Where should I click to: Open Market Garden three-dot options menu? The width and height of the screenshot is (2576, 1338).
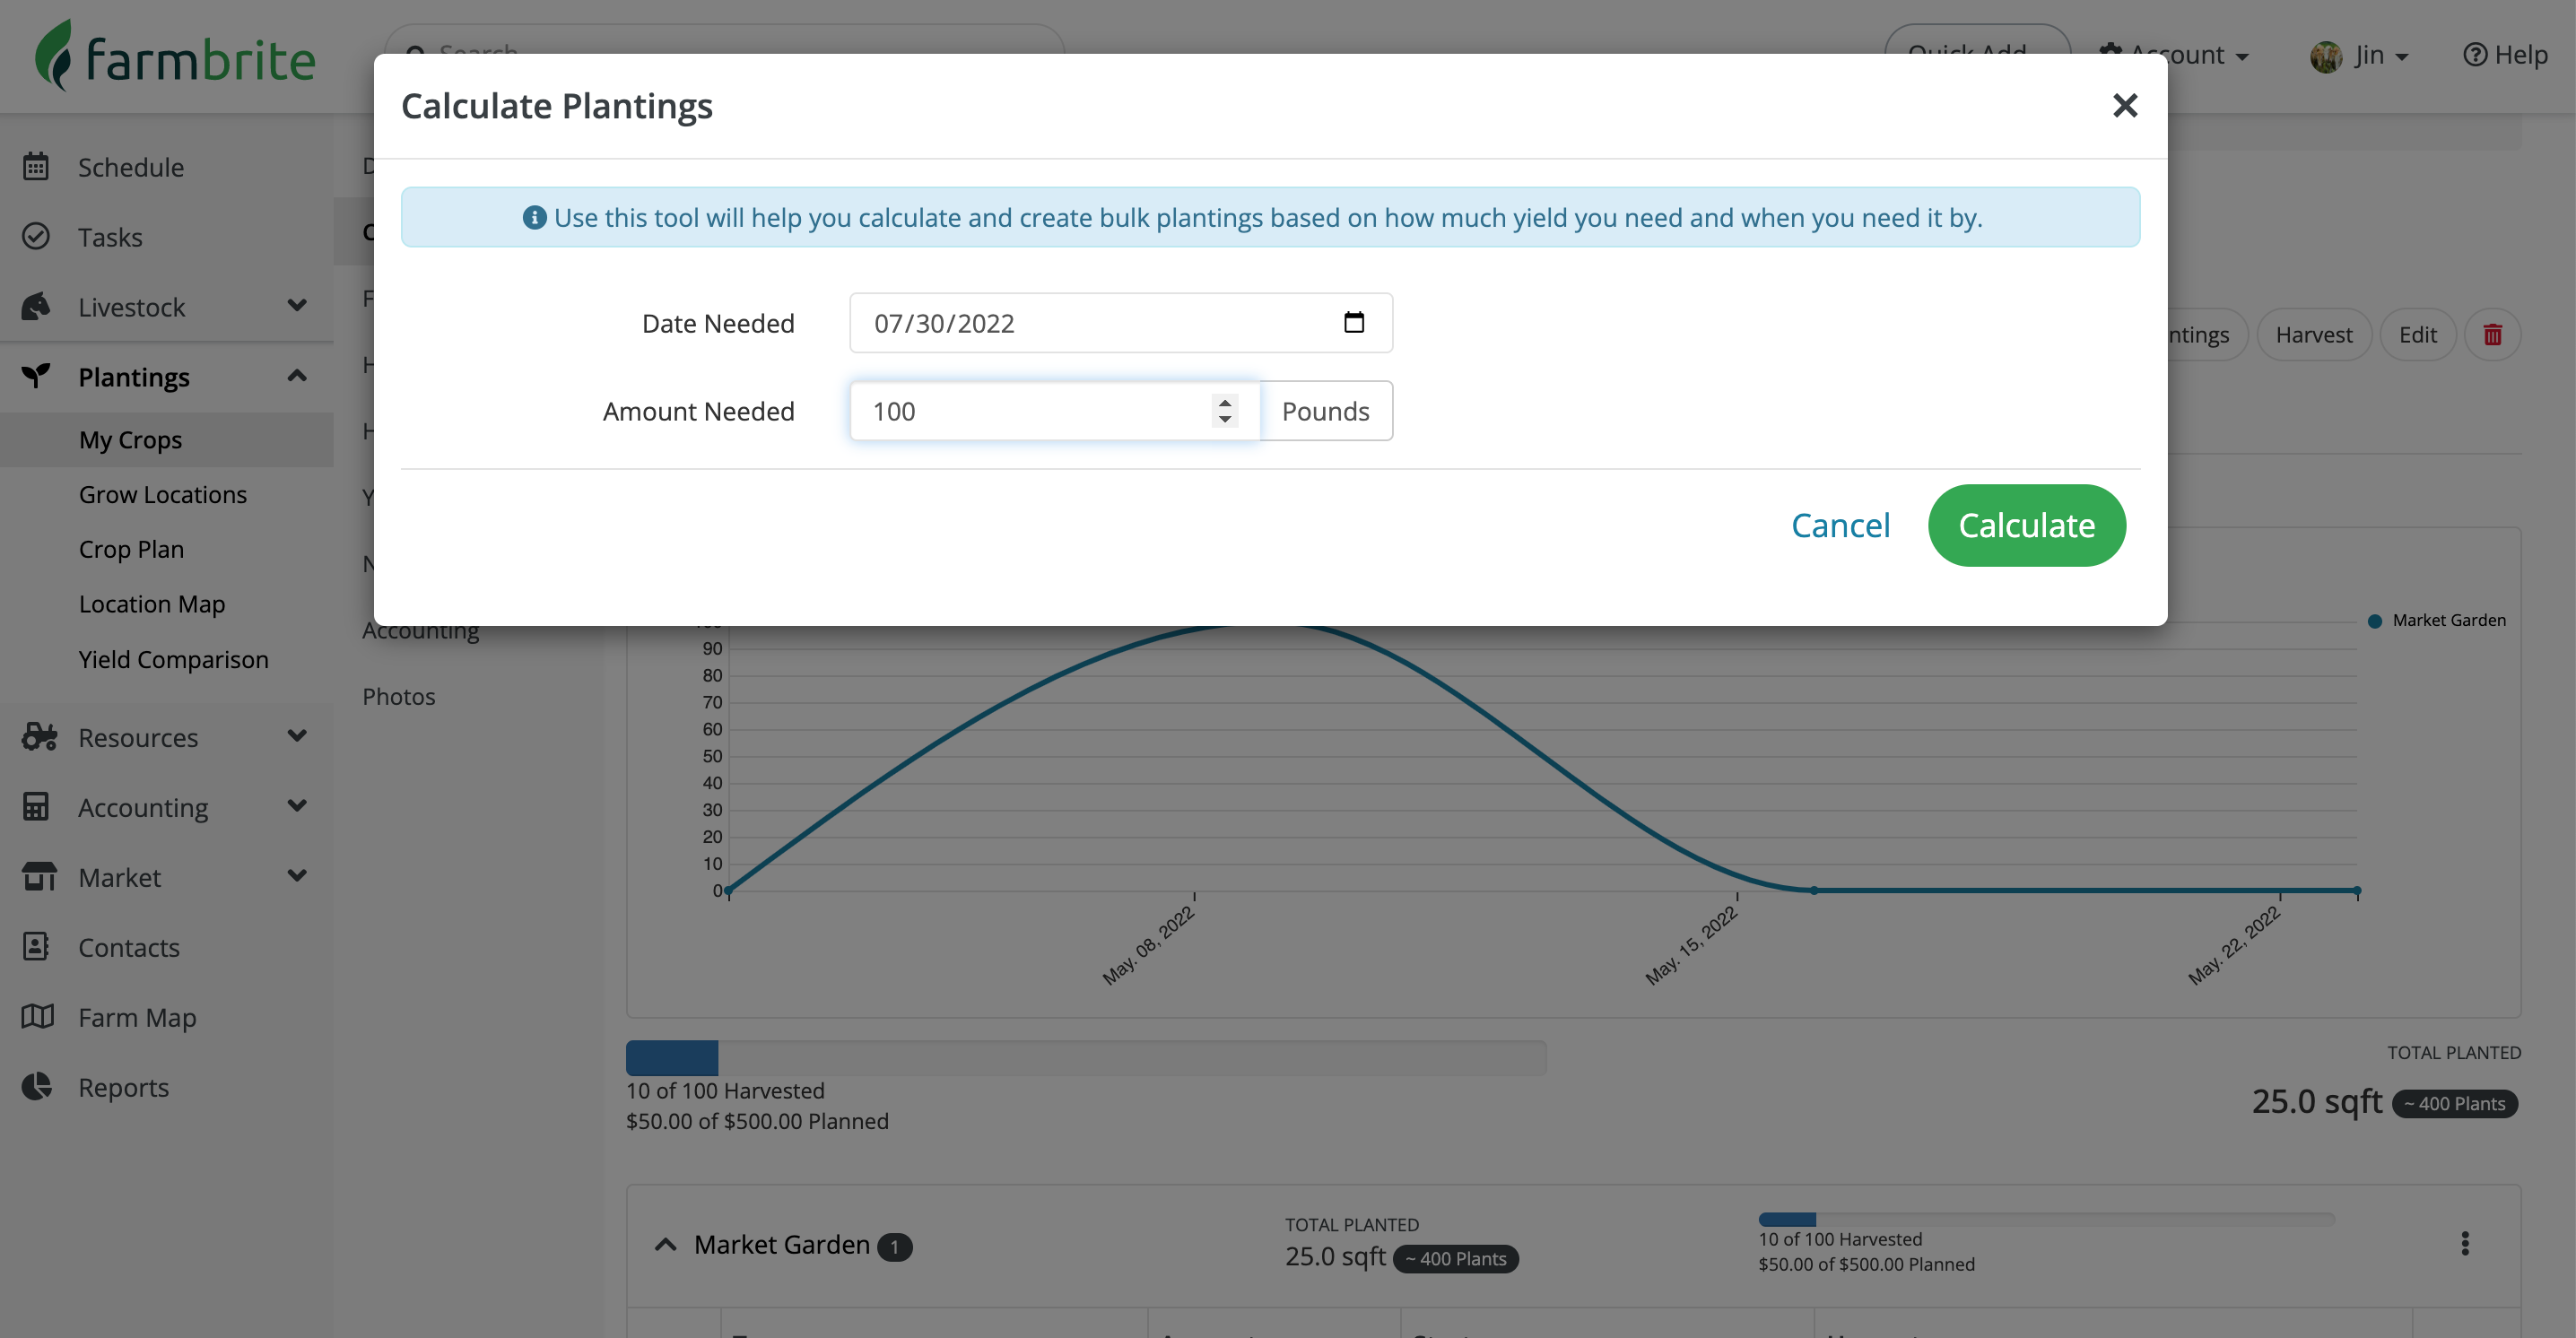(x=2464, y=1243)
